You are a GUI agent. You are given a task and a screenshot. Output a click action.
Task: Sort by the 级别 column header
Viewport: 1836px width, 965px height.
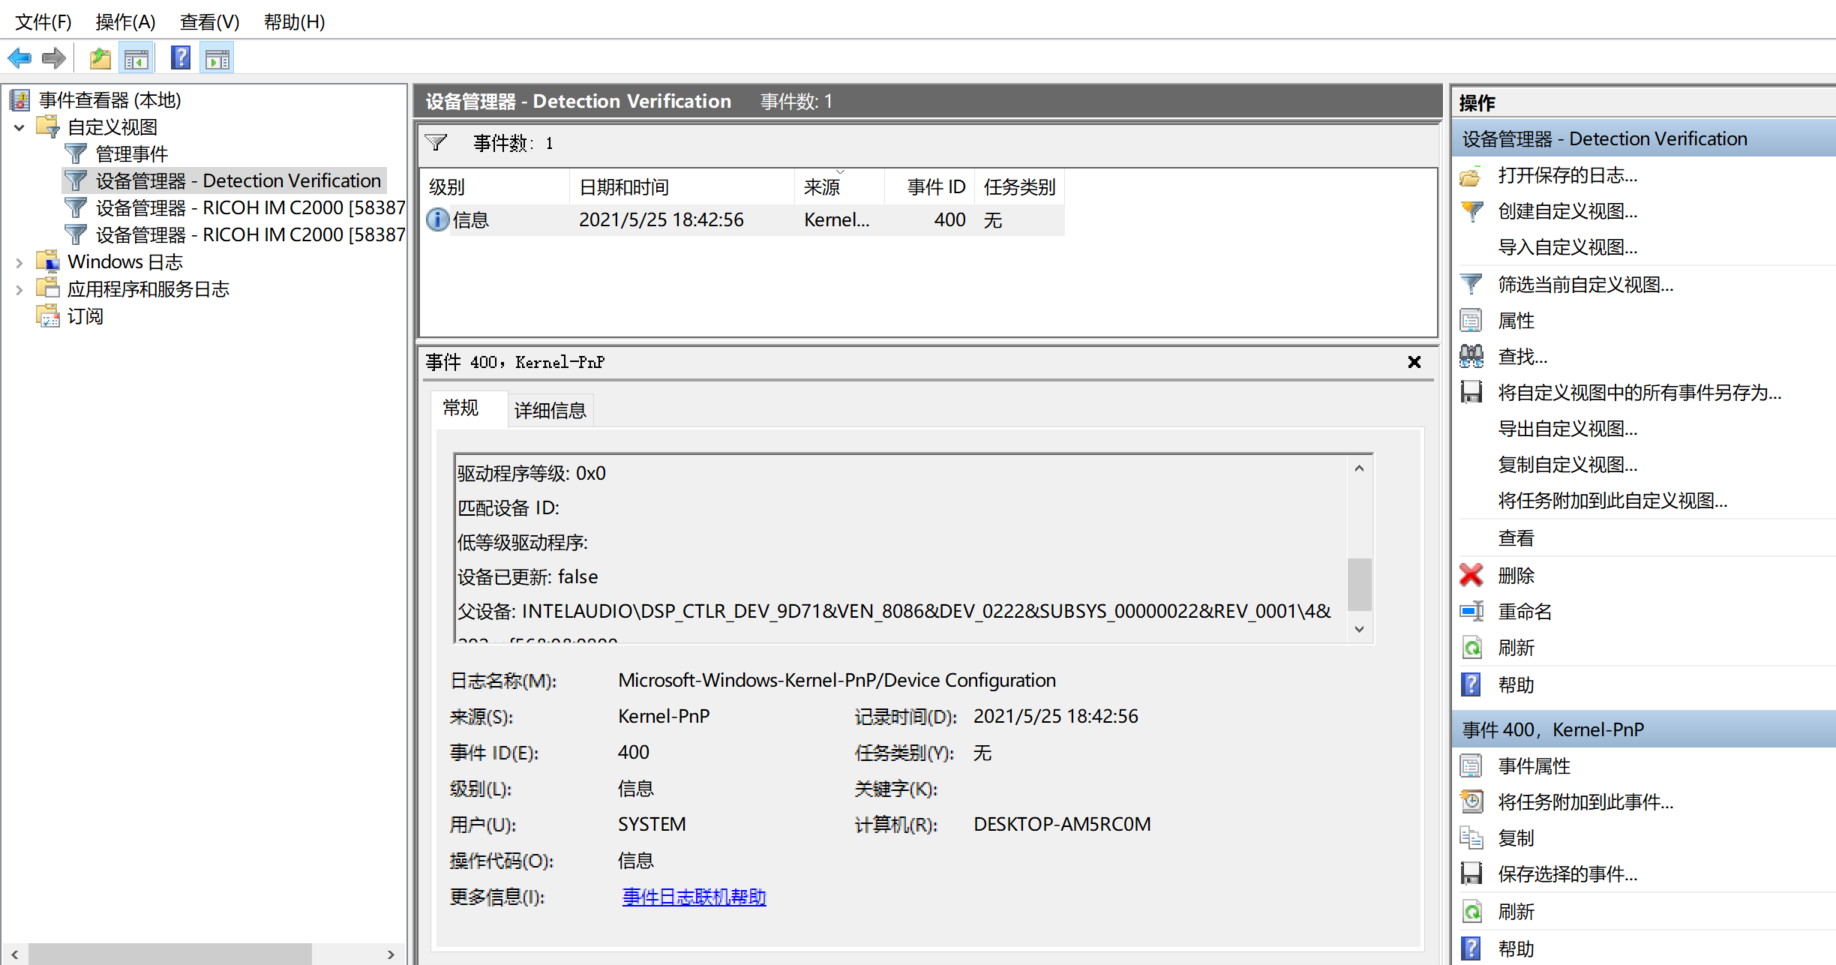pos(494,187)
